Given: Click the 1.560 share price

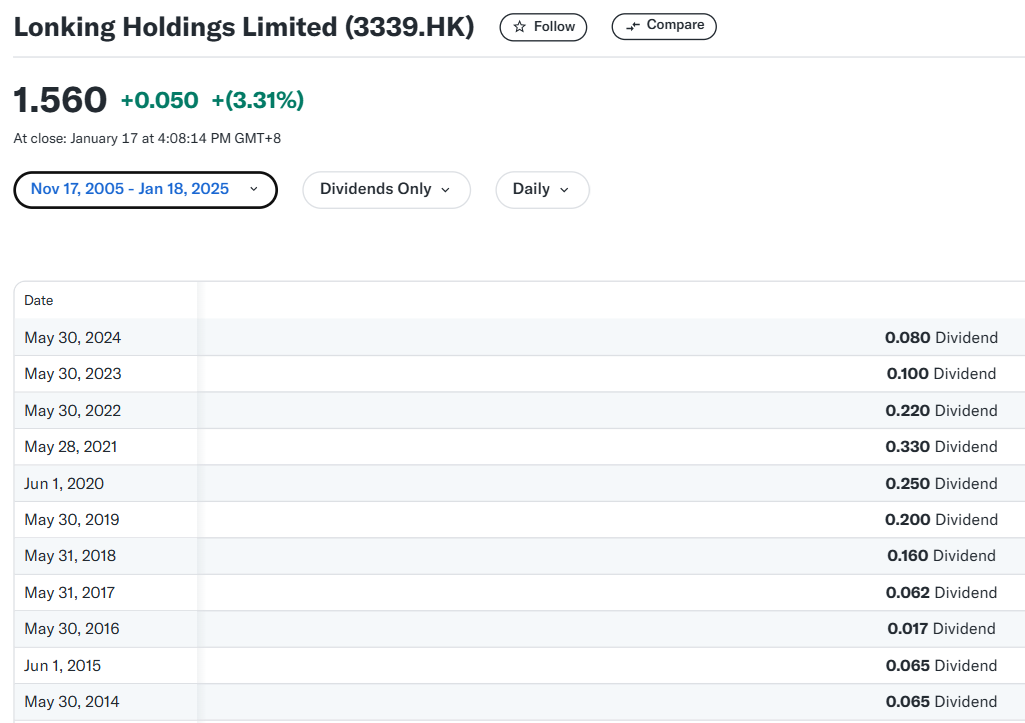Looking at the screenshot, I should point(60,100).
